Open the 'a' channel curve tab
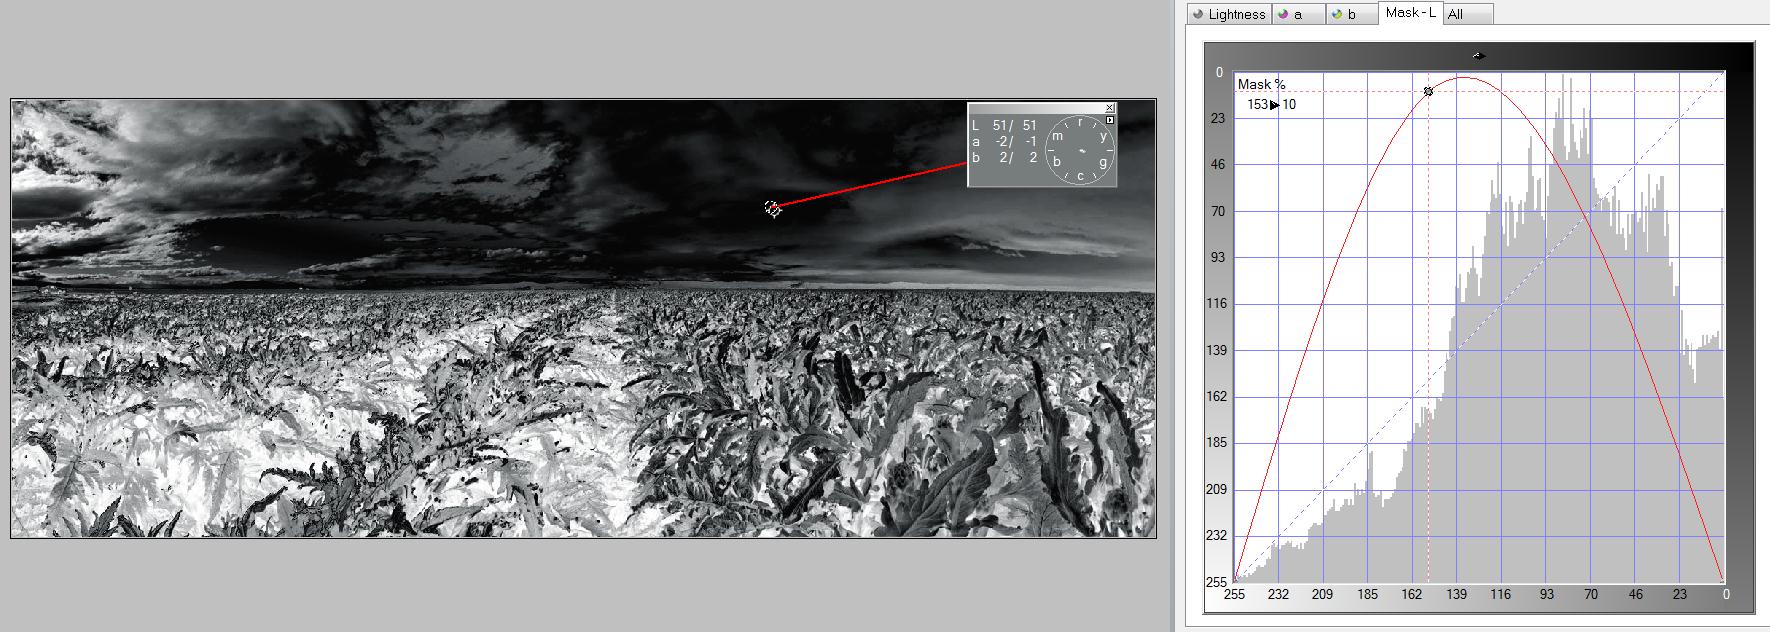The image size is (1770, 632). 1298,14
